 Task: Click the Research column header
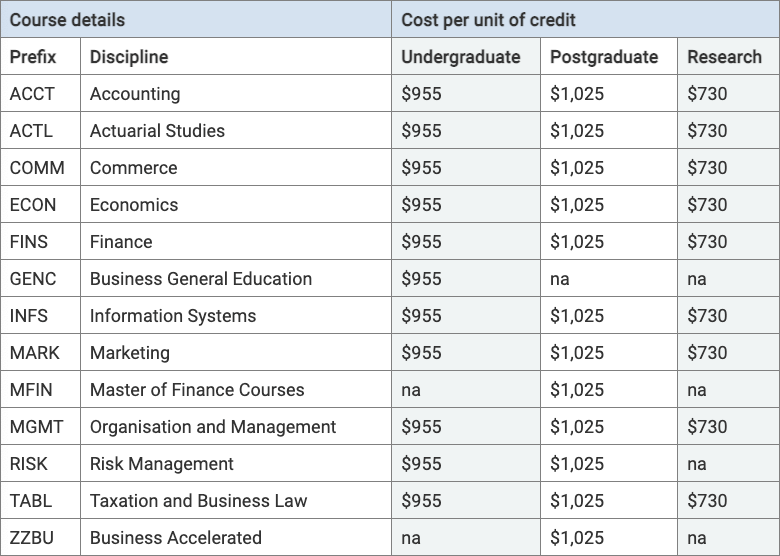[x=724, y=57]
